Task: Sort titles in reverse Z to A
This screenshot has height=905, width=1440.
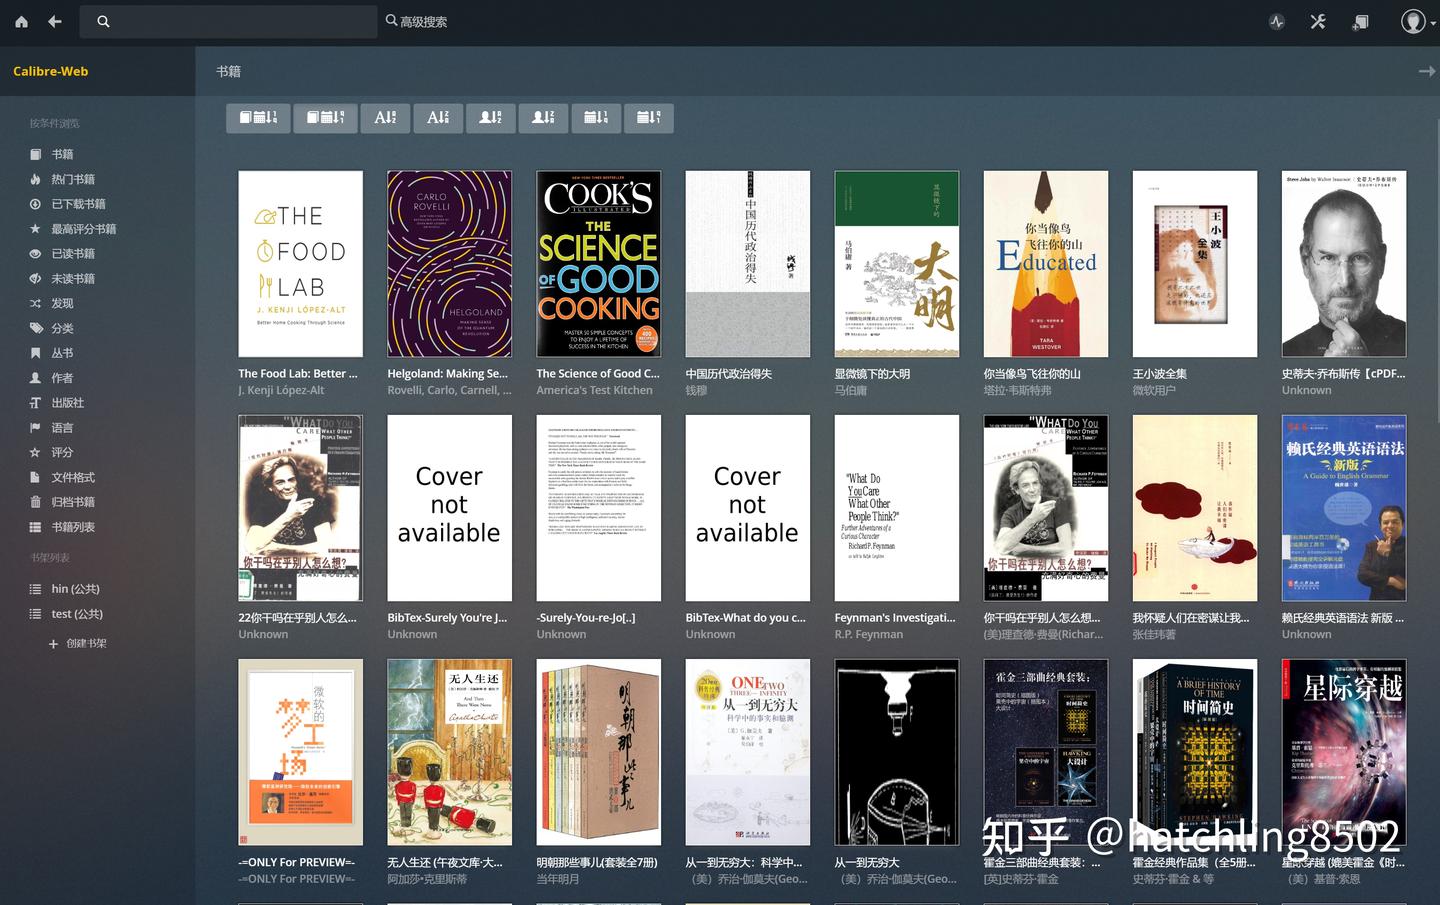Action: coord(438,118)
